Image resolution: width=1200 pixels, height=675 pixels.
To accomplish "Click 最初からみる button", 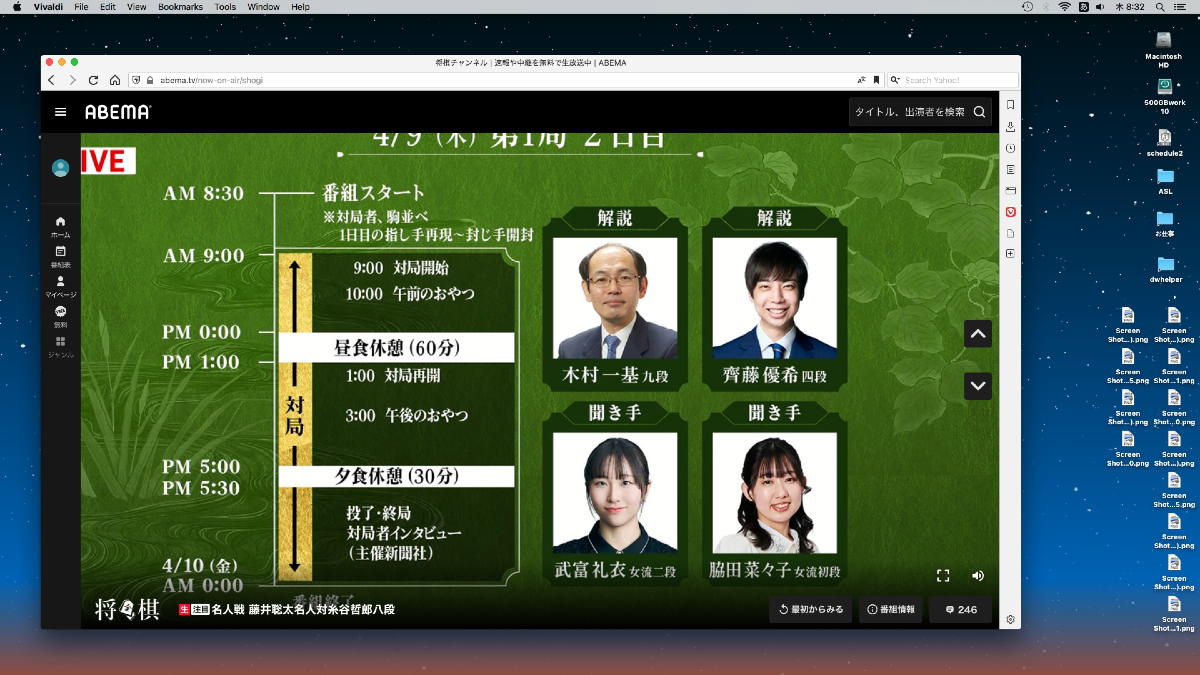I will tap(810, 609).
